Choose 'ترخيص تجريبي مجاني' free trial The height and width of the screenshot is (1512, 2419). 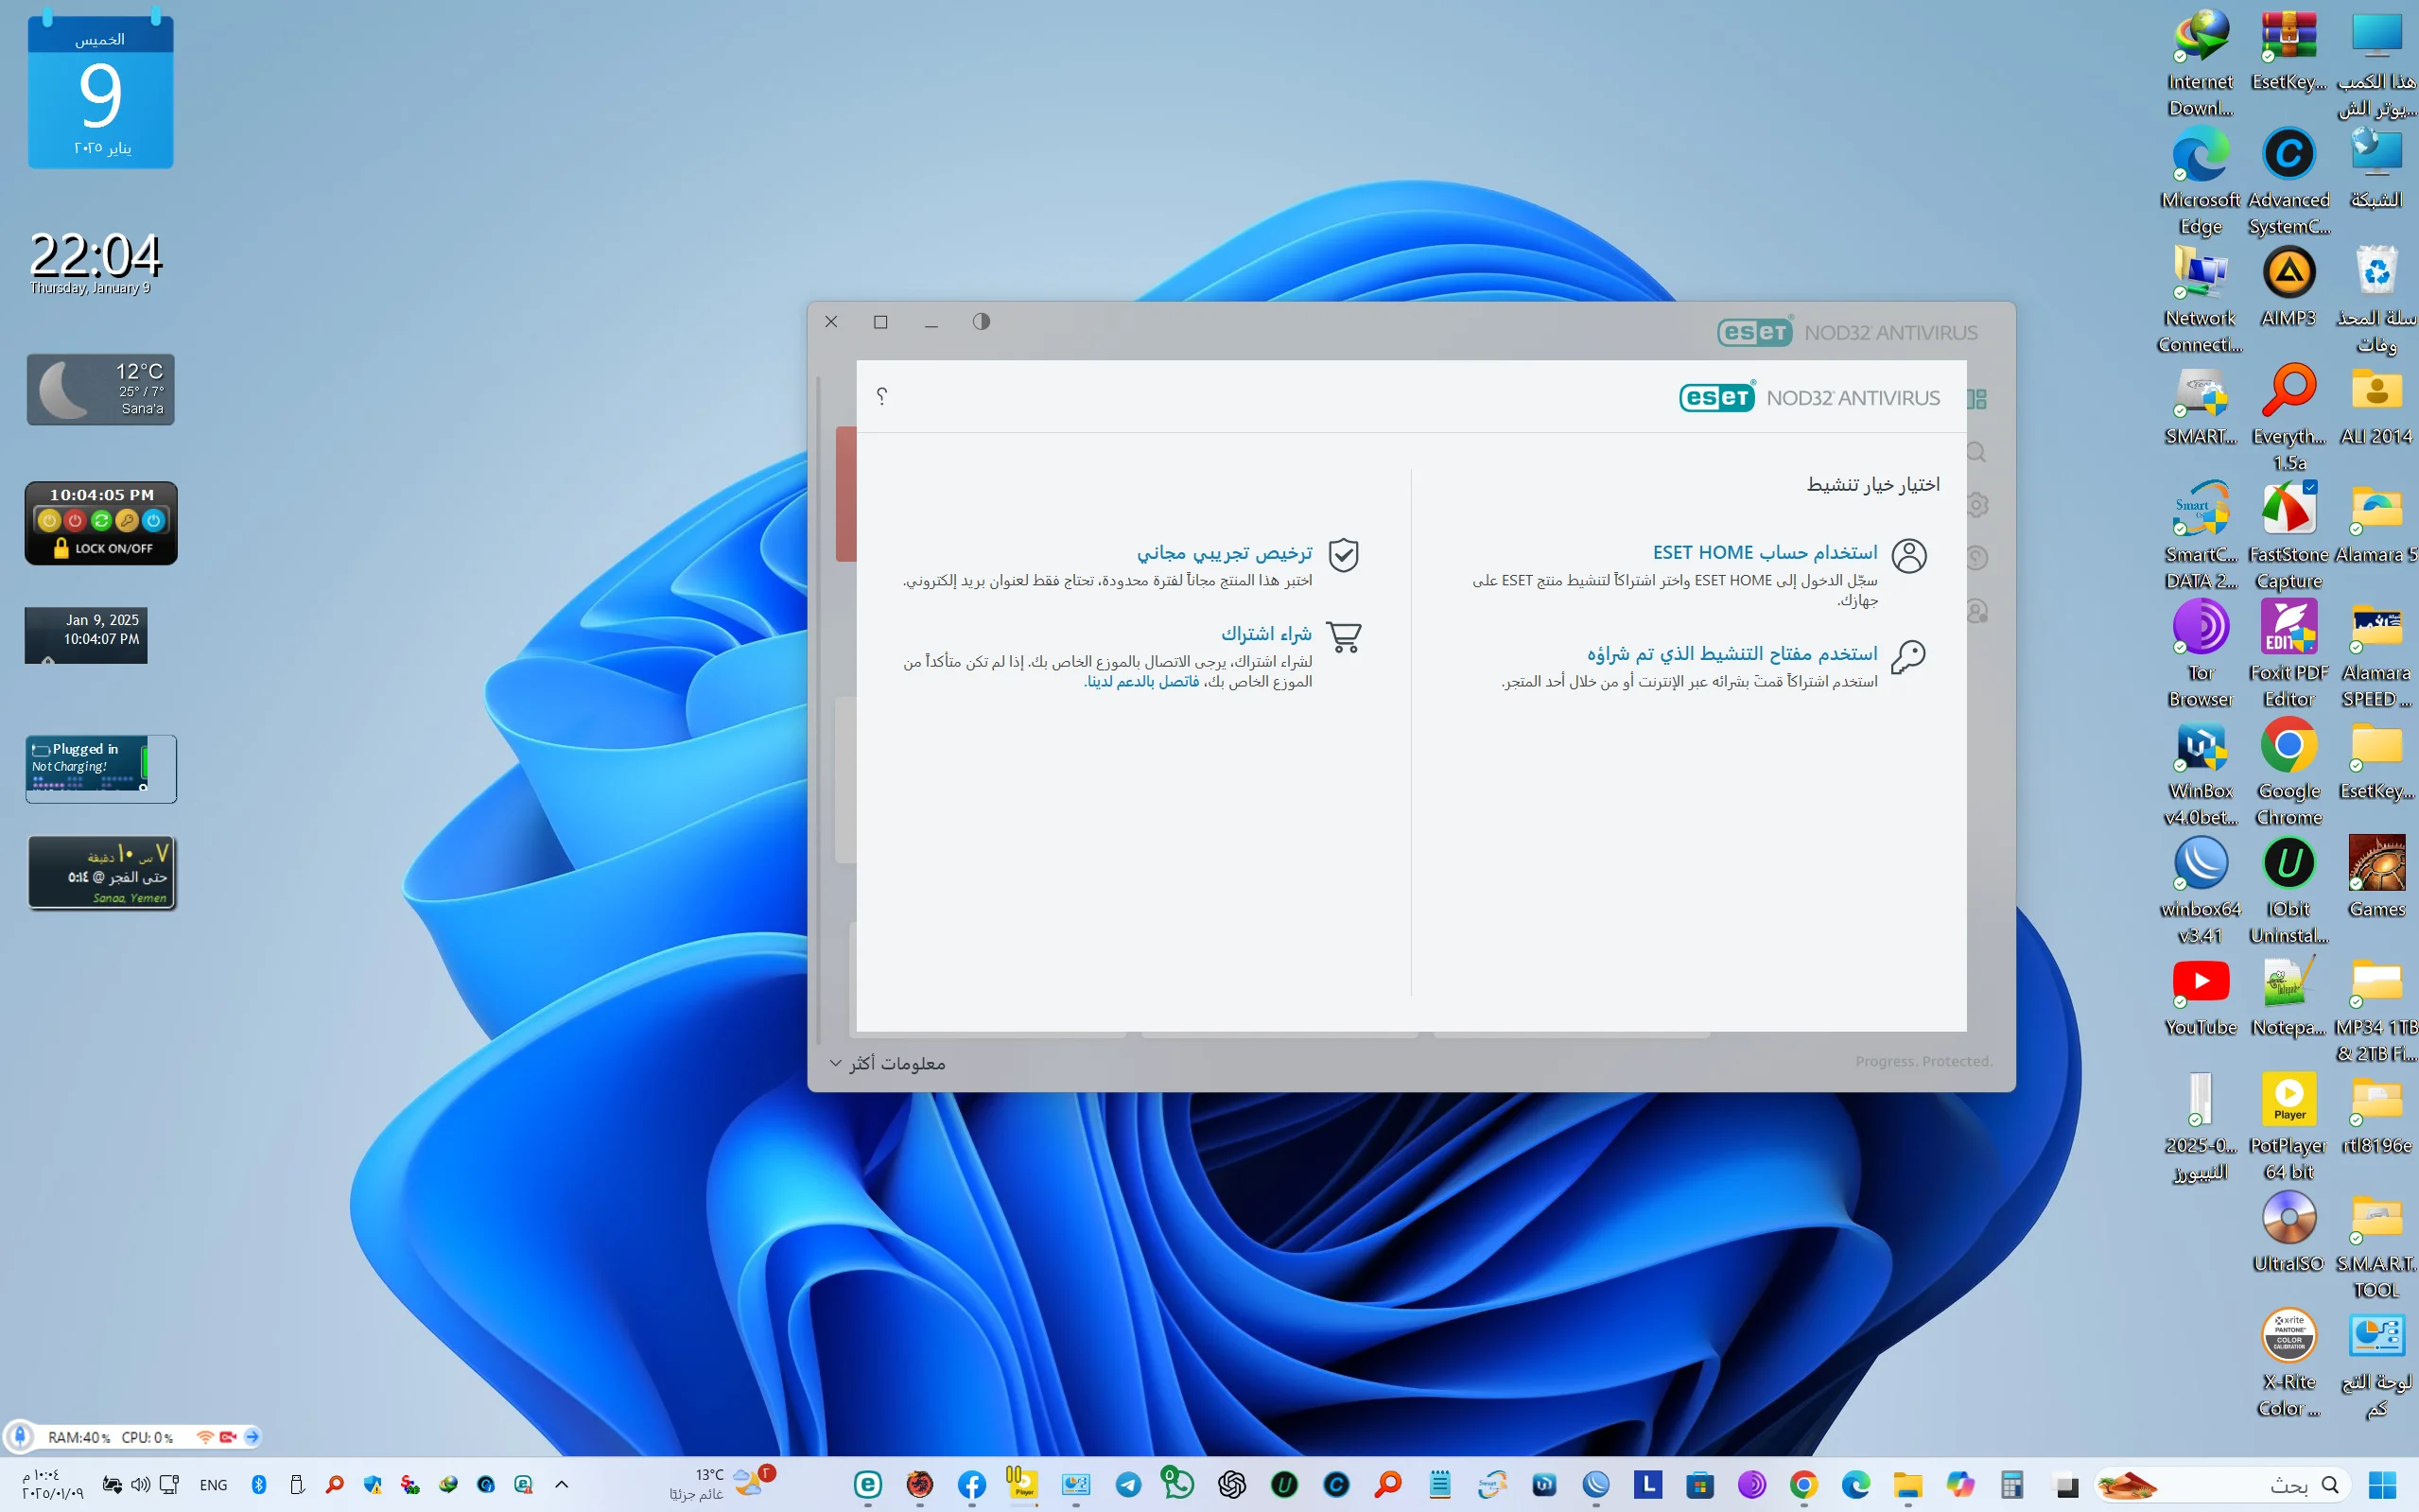tap(1224, 552)
